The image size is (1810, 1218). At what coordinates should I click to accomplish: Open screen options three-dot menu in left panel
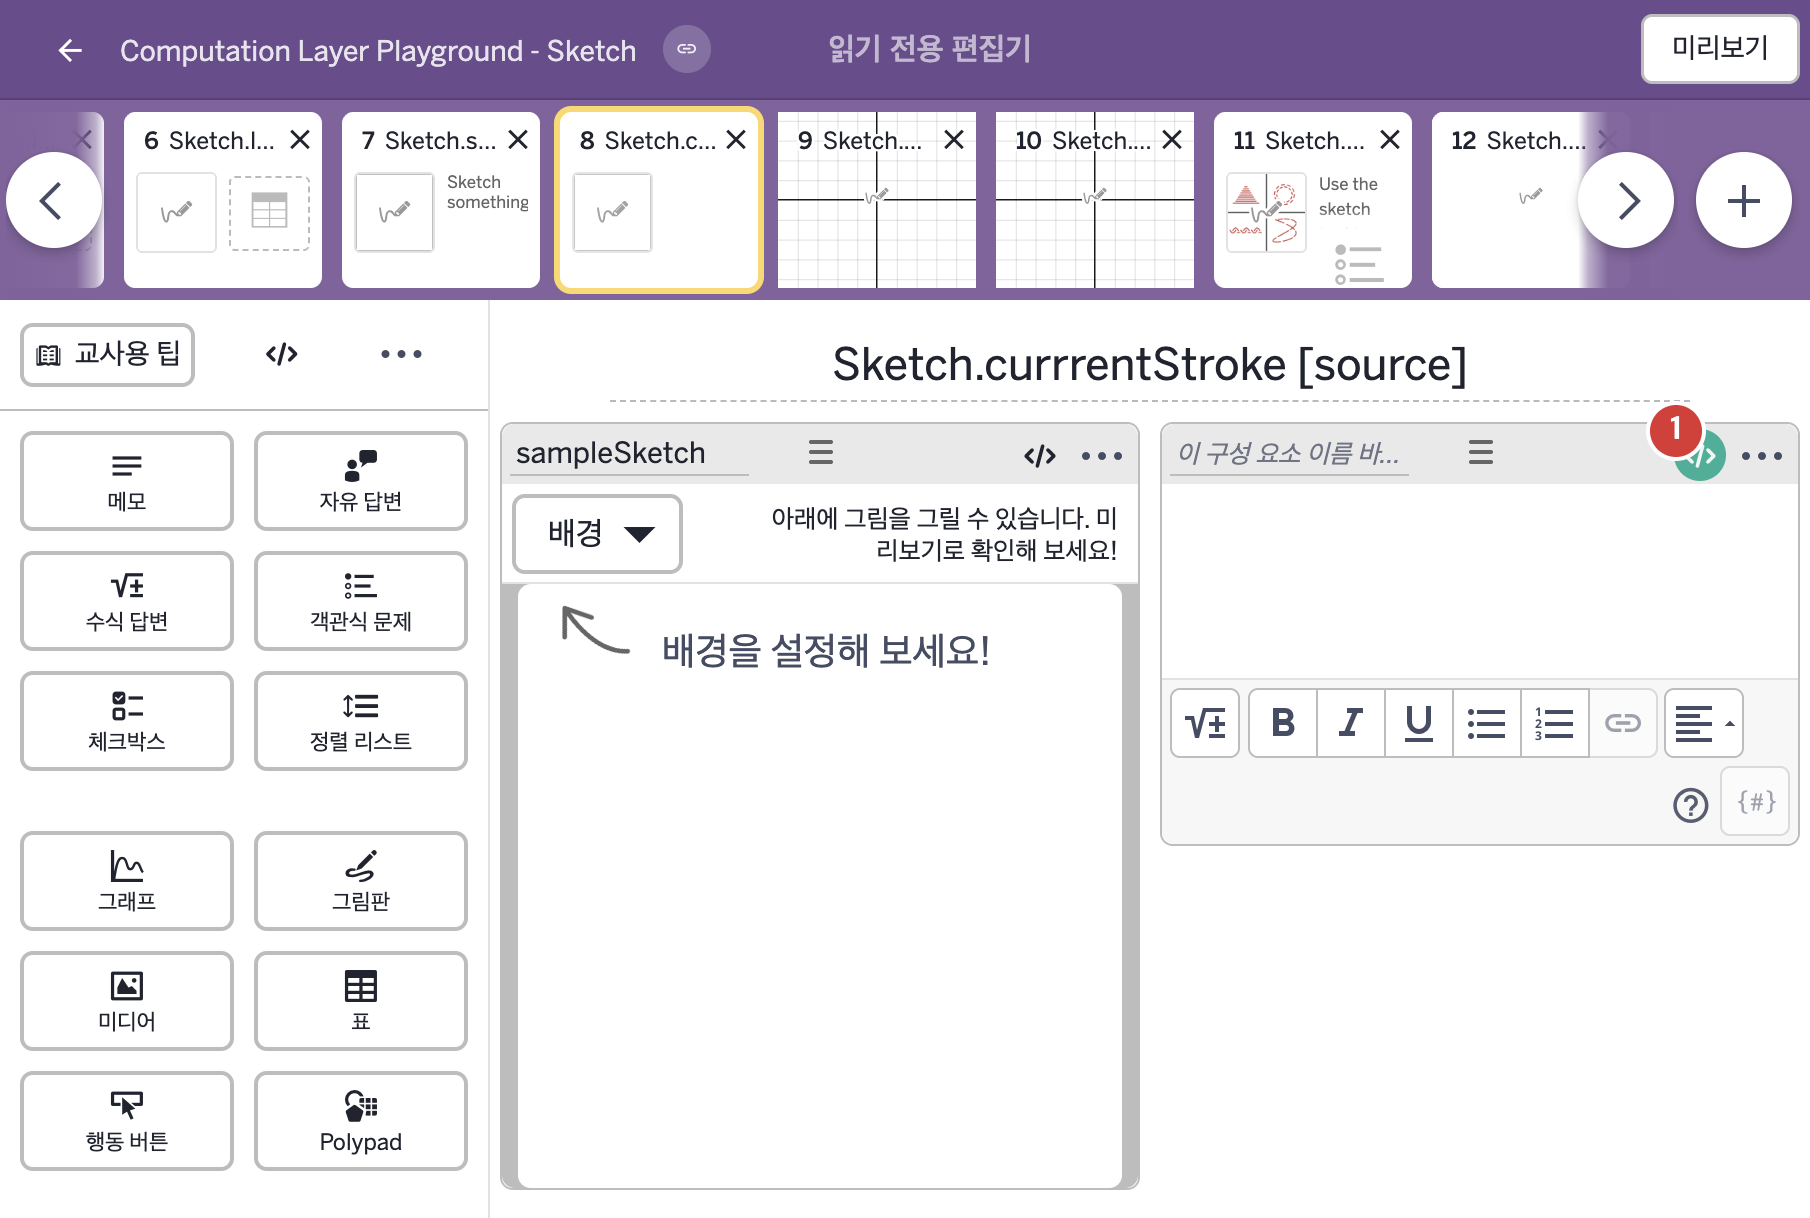(401, 354)
